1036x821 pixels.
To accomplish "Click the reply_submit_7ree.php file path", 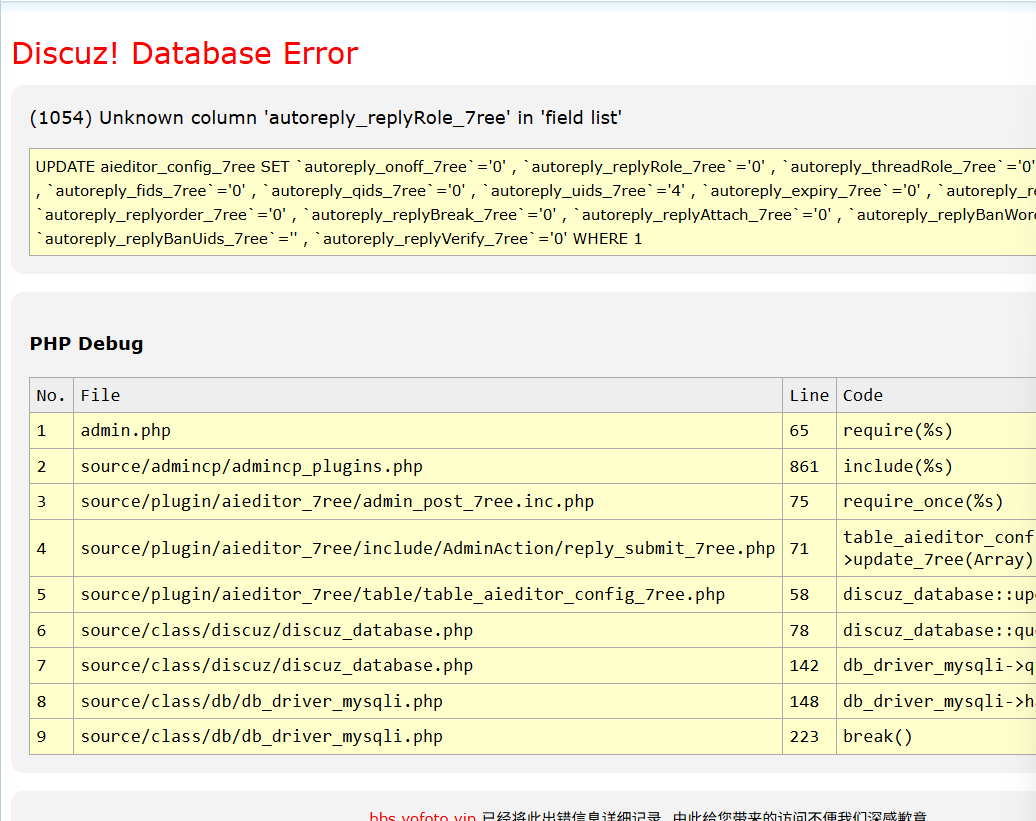I will click(x=427, y=548).
